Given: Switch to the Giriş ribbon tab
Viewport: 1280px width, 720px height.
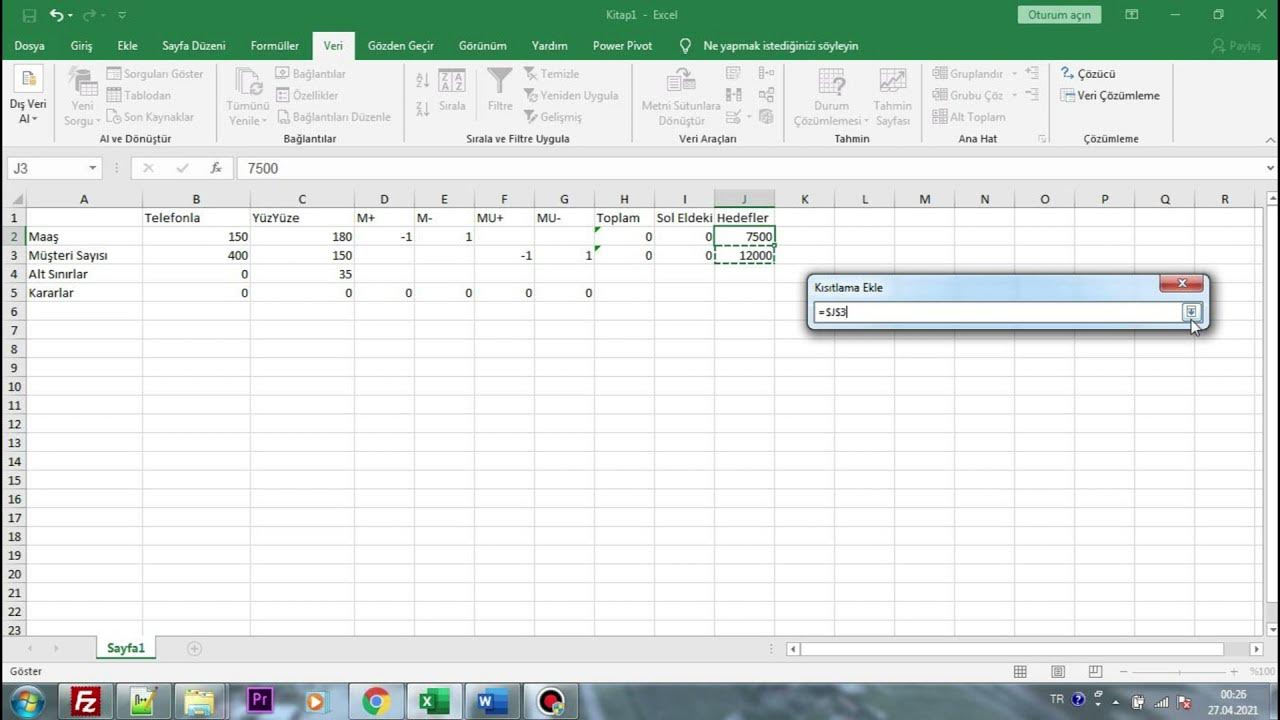Looking at the screenshot, I should [x=81, y=46].
